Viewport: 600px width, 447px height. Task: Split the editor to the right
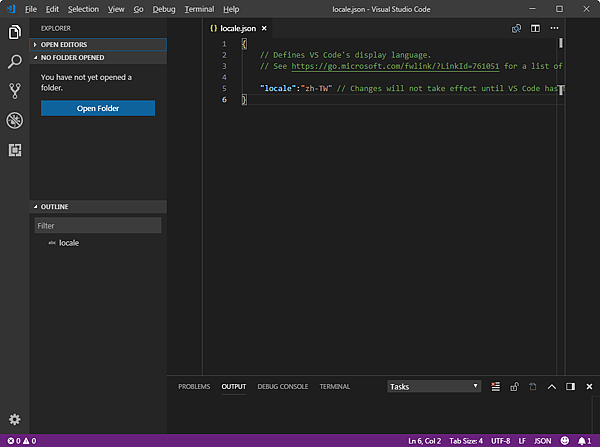tap(535, 29)
